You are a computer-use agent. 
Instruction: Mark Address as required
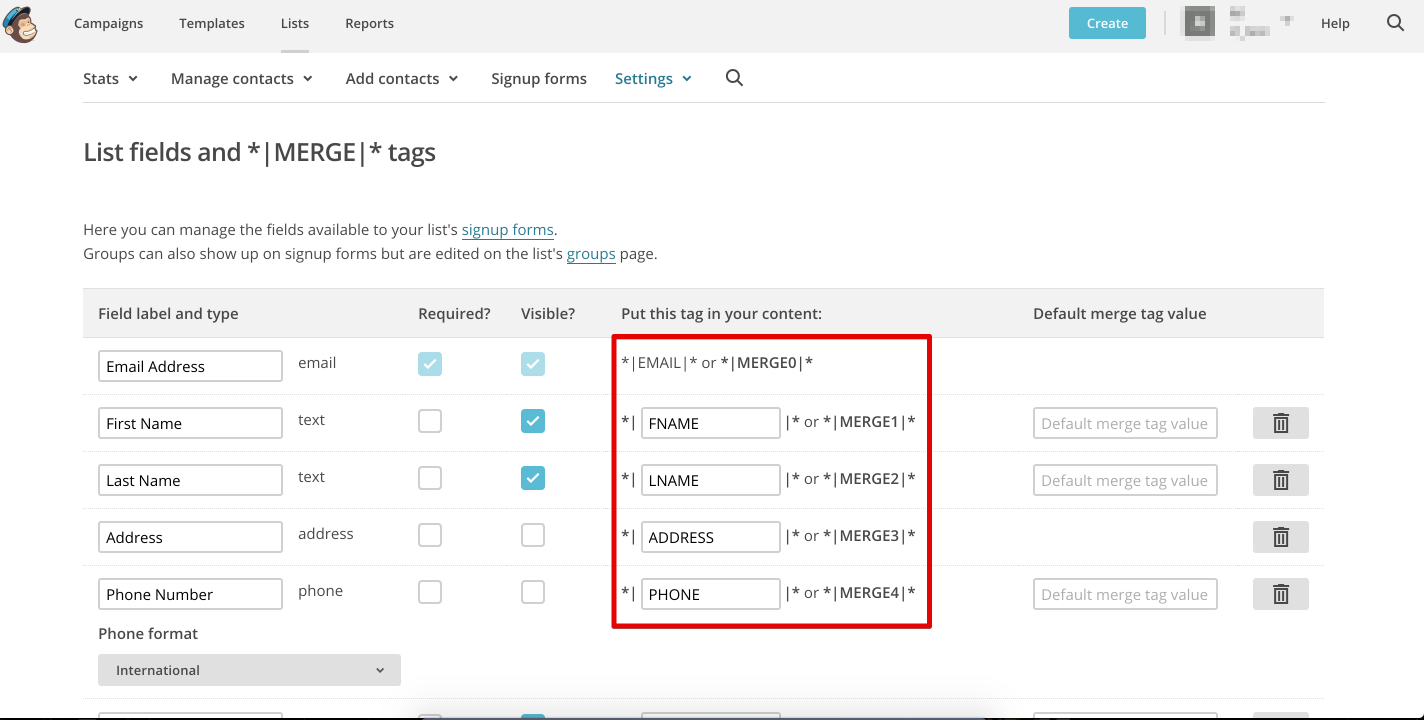[x=430, y=535]
